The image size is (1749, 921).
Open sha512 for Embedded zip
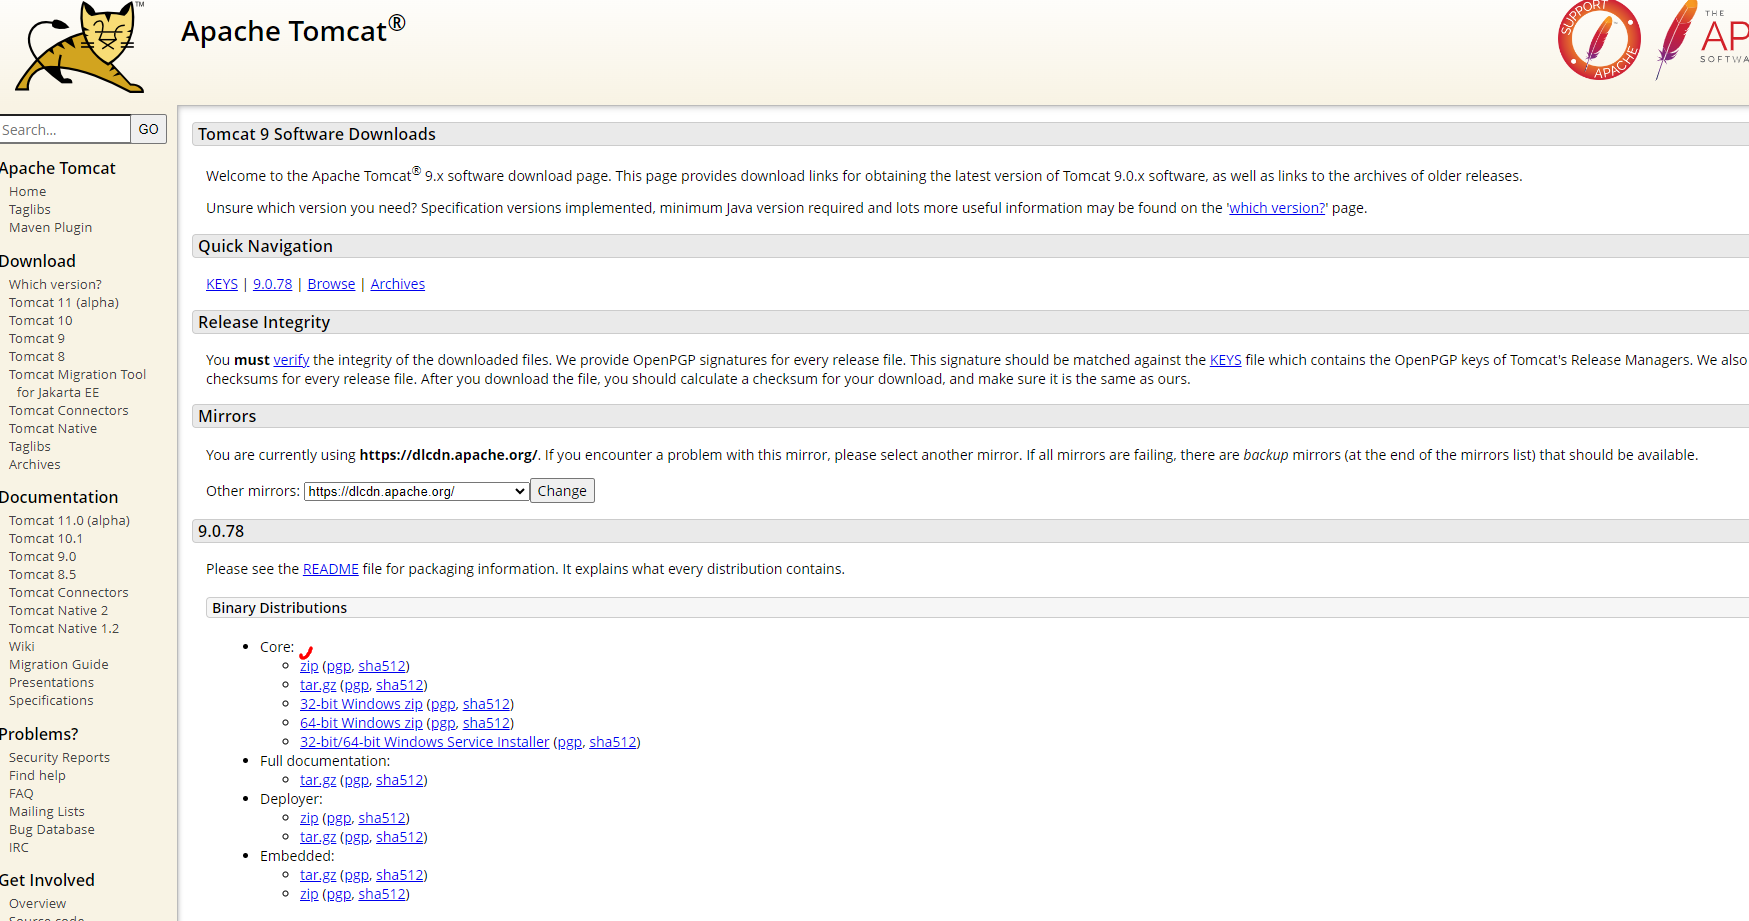[382, 894]
